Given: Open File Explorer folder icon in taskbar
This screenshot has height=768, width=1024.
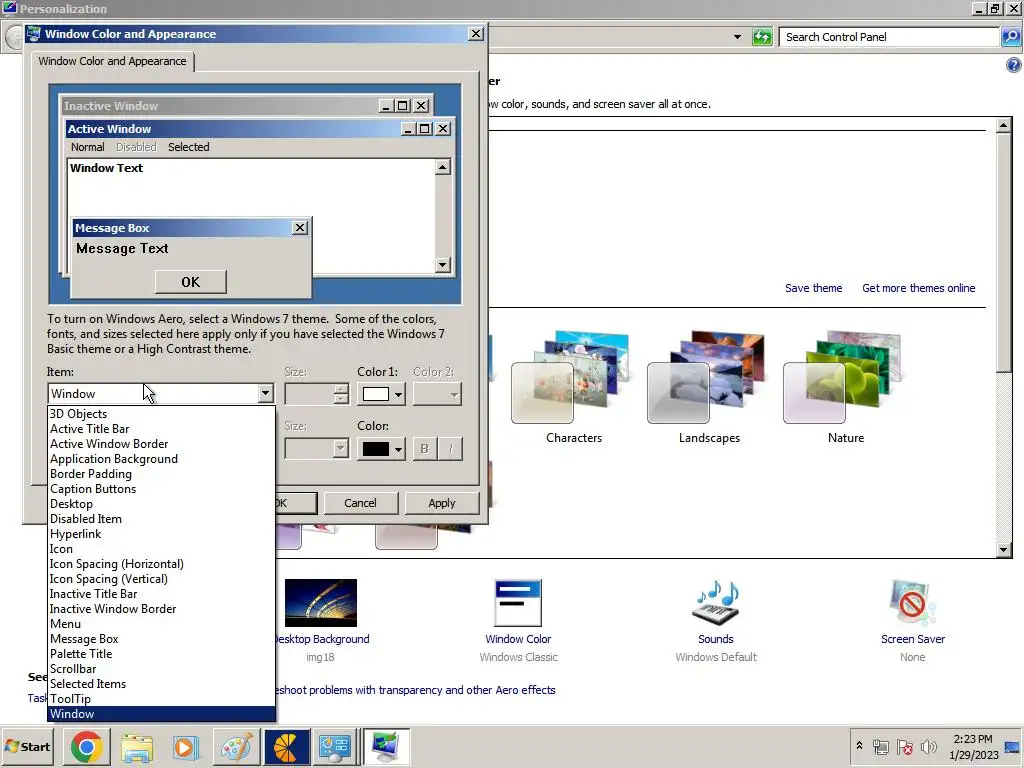Looking at the screenshot, I should tap(136, 747).
